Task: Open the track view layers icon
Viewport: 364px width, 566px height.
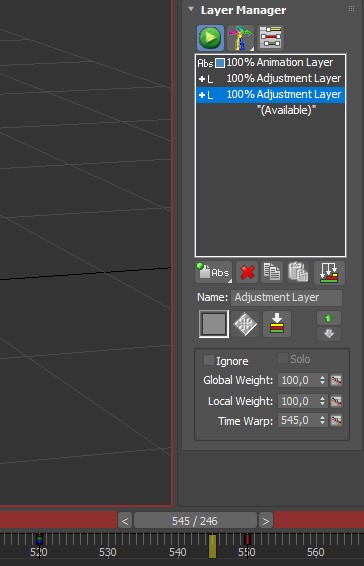Action: (x=270, y=38)
